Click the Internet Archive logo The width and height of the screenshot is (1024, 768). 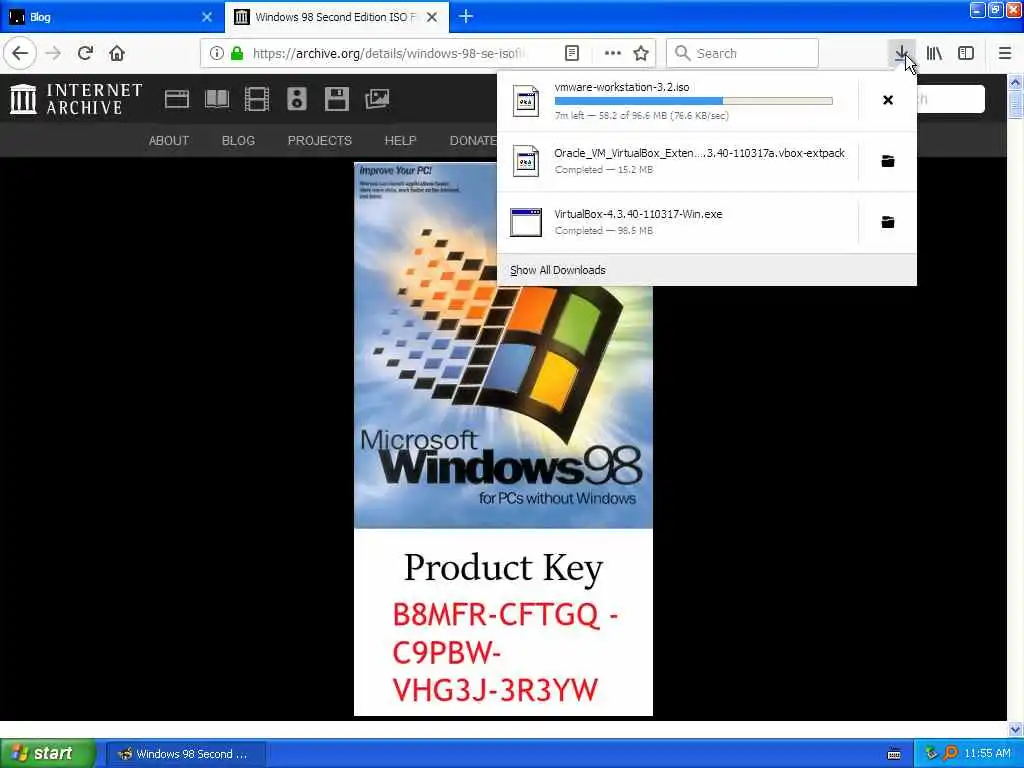(x=76, y=99)
